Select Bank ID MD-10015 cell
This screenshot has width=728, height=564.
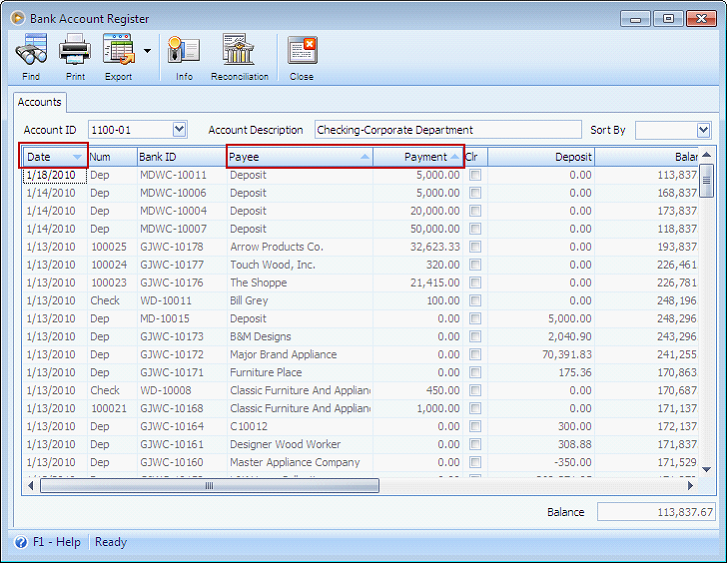coord(182,318)
